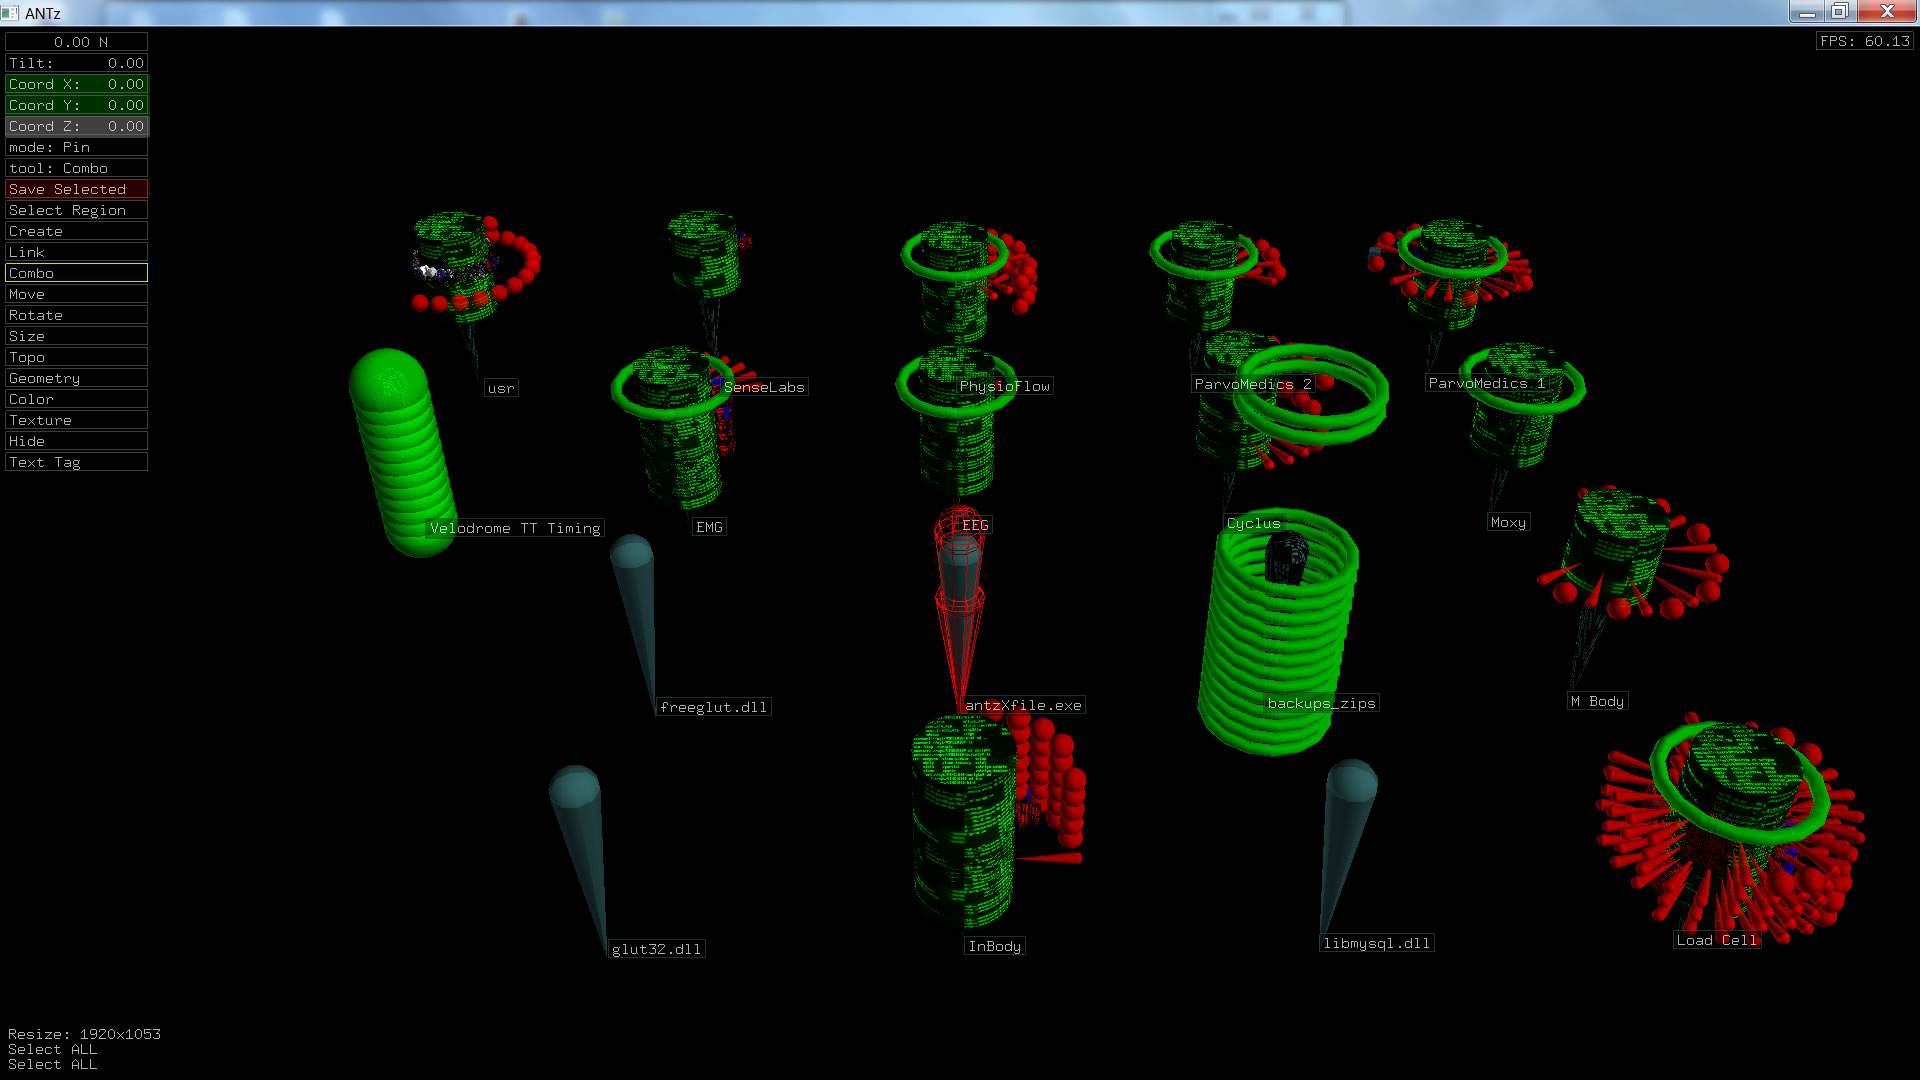Click the glut32.dll label tag
The width and height of the screenshot is (1920, 1080).
[656, 949]
